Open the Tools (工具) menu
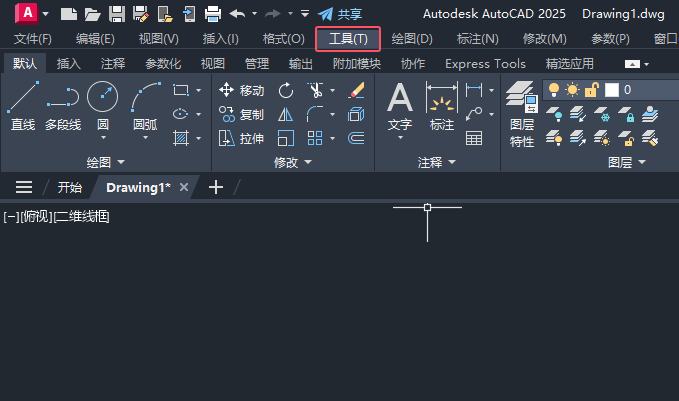The width and height of the screenshot is (679, 401). [348, 39]
